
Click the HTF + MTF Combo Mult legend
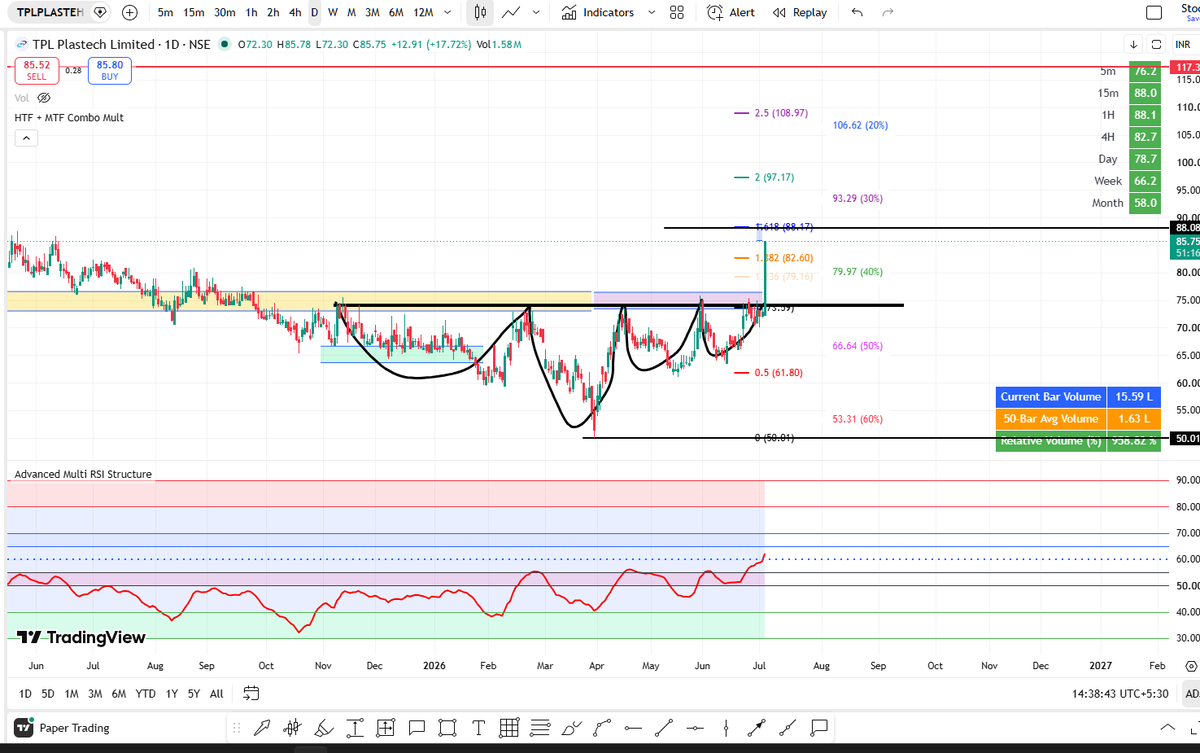click(70, 118)
